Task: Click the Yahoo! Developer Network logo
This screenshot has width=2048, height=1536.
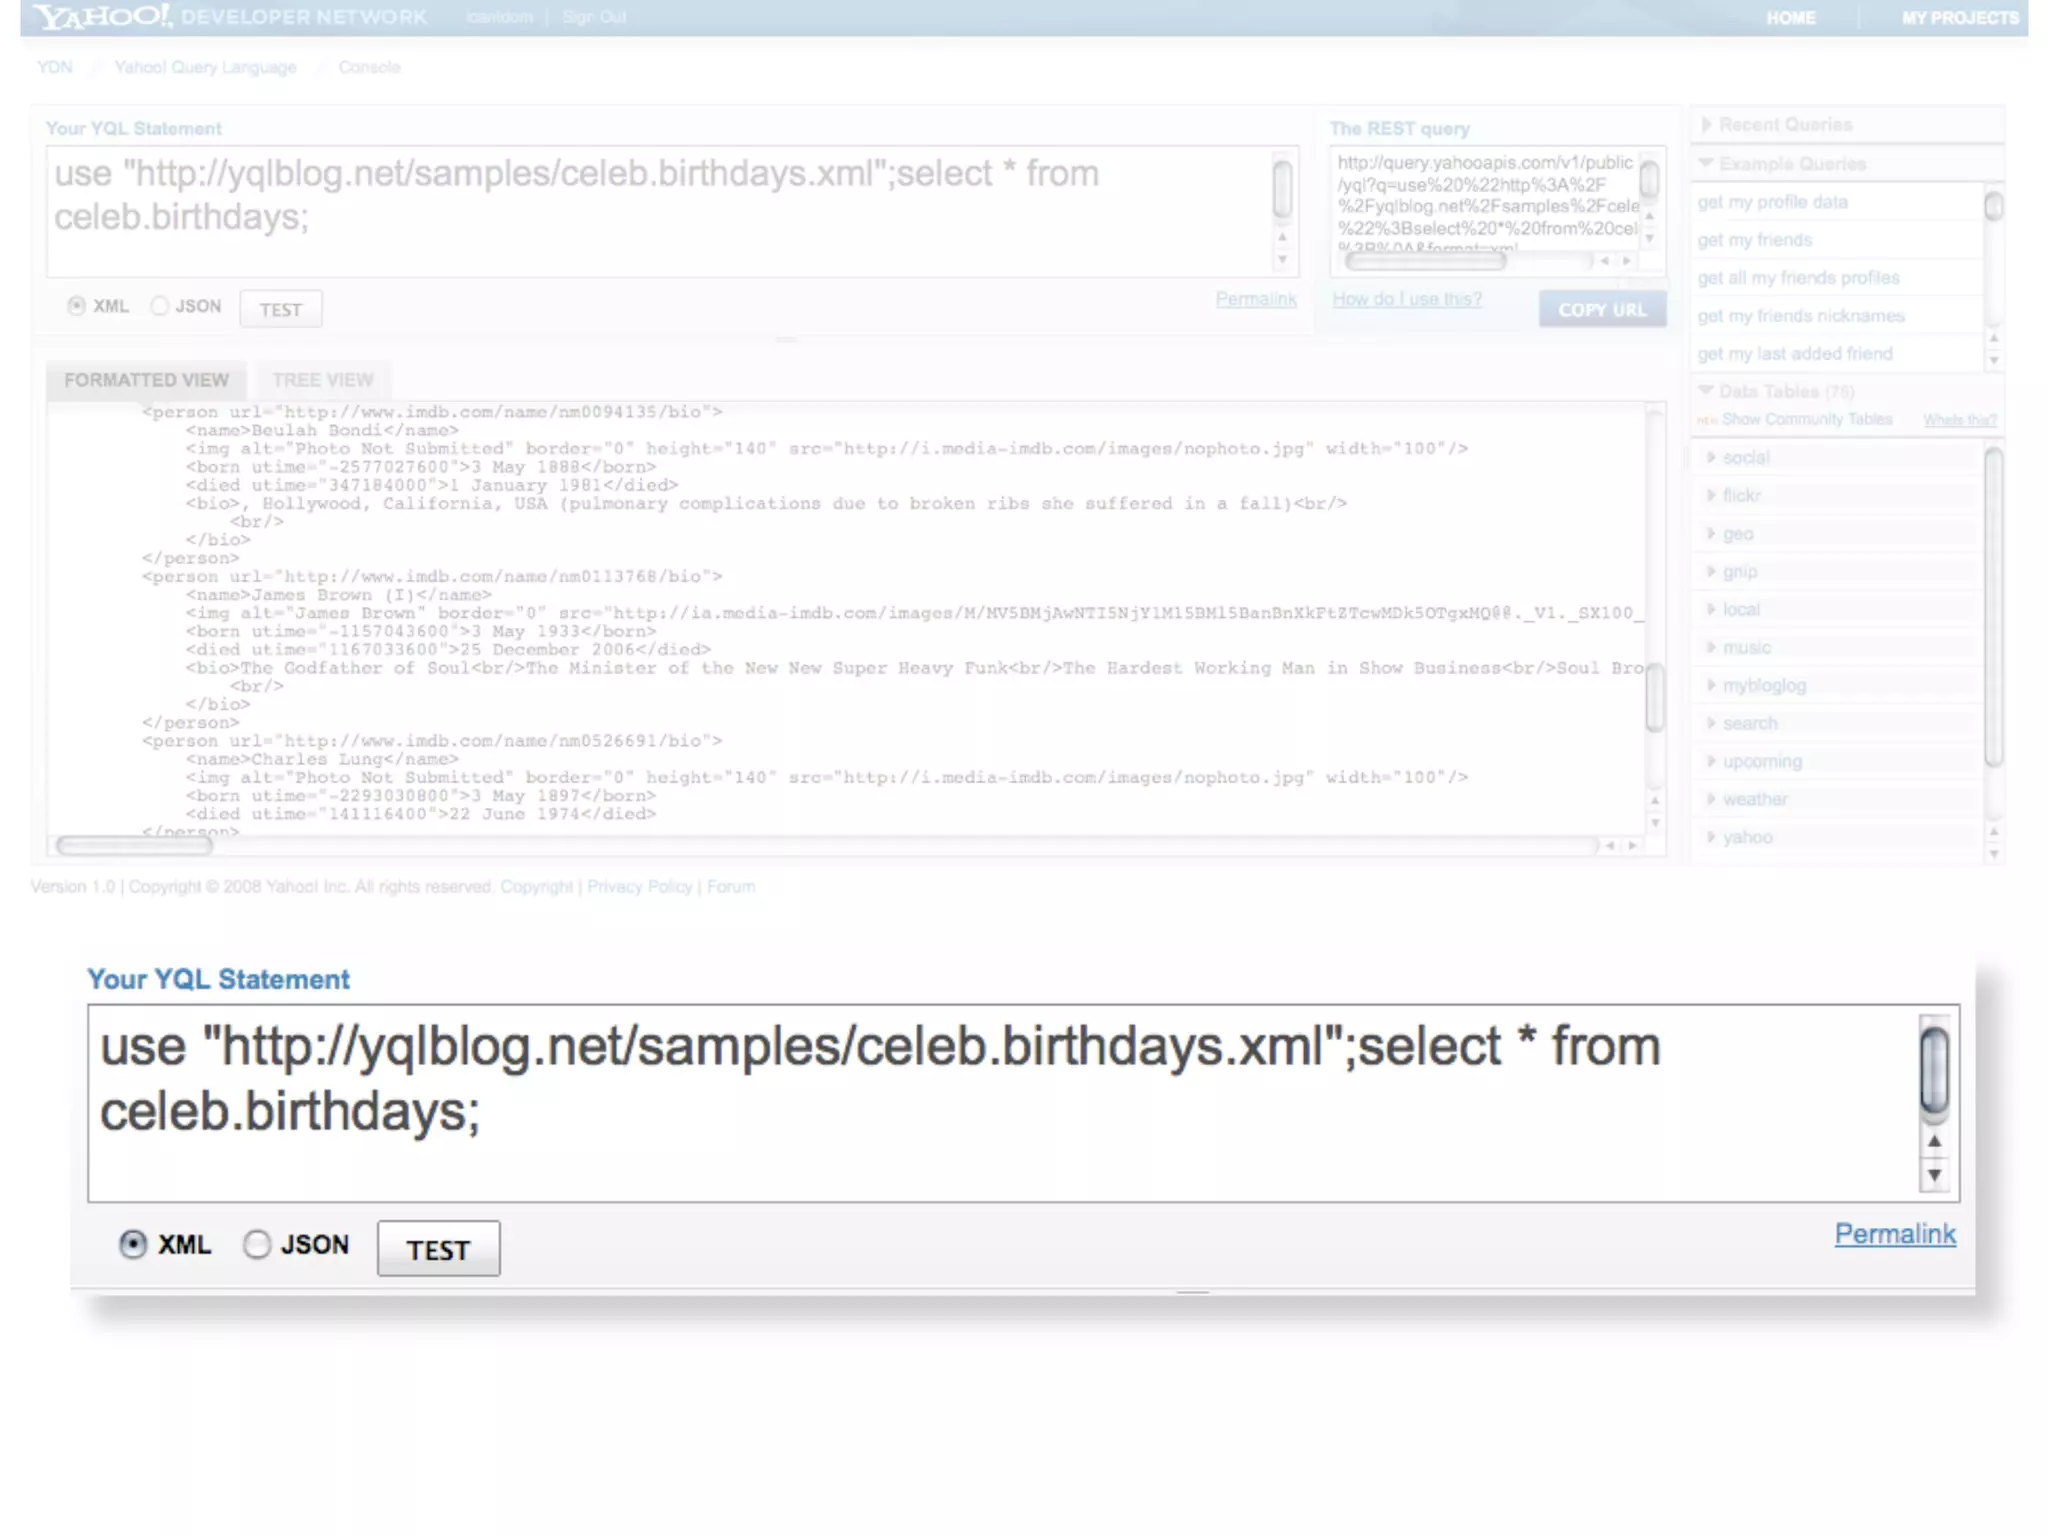Action: coord(231,17)
